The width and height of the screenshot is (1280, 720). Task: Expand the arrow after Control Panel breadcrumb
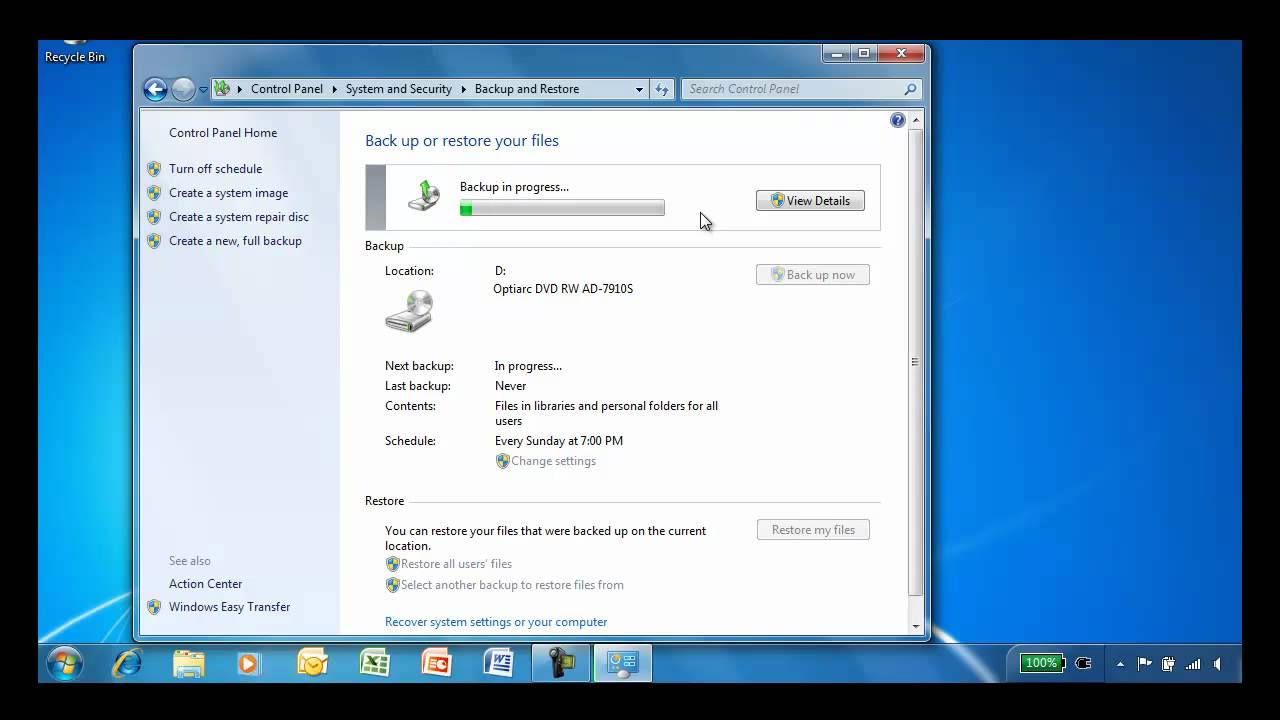(334, 89)
